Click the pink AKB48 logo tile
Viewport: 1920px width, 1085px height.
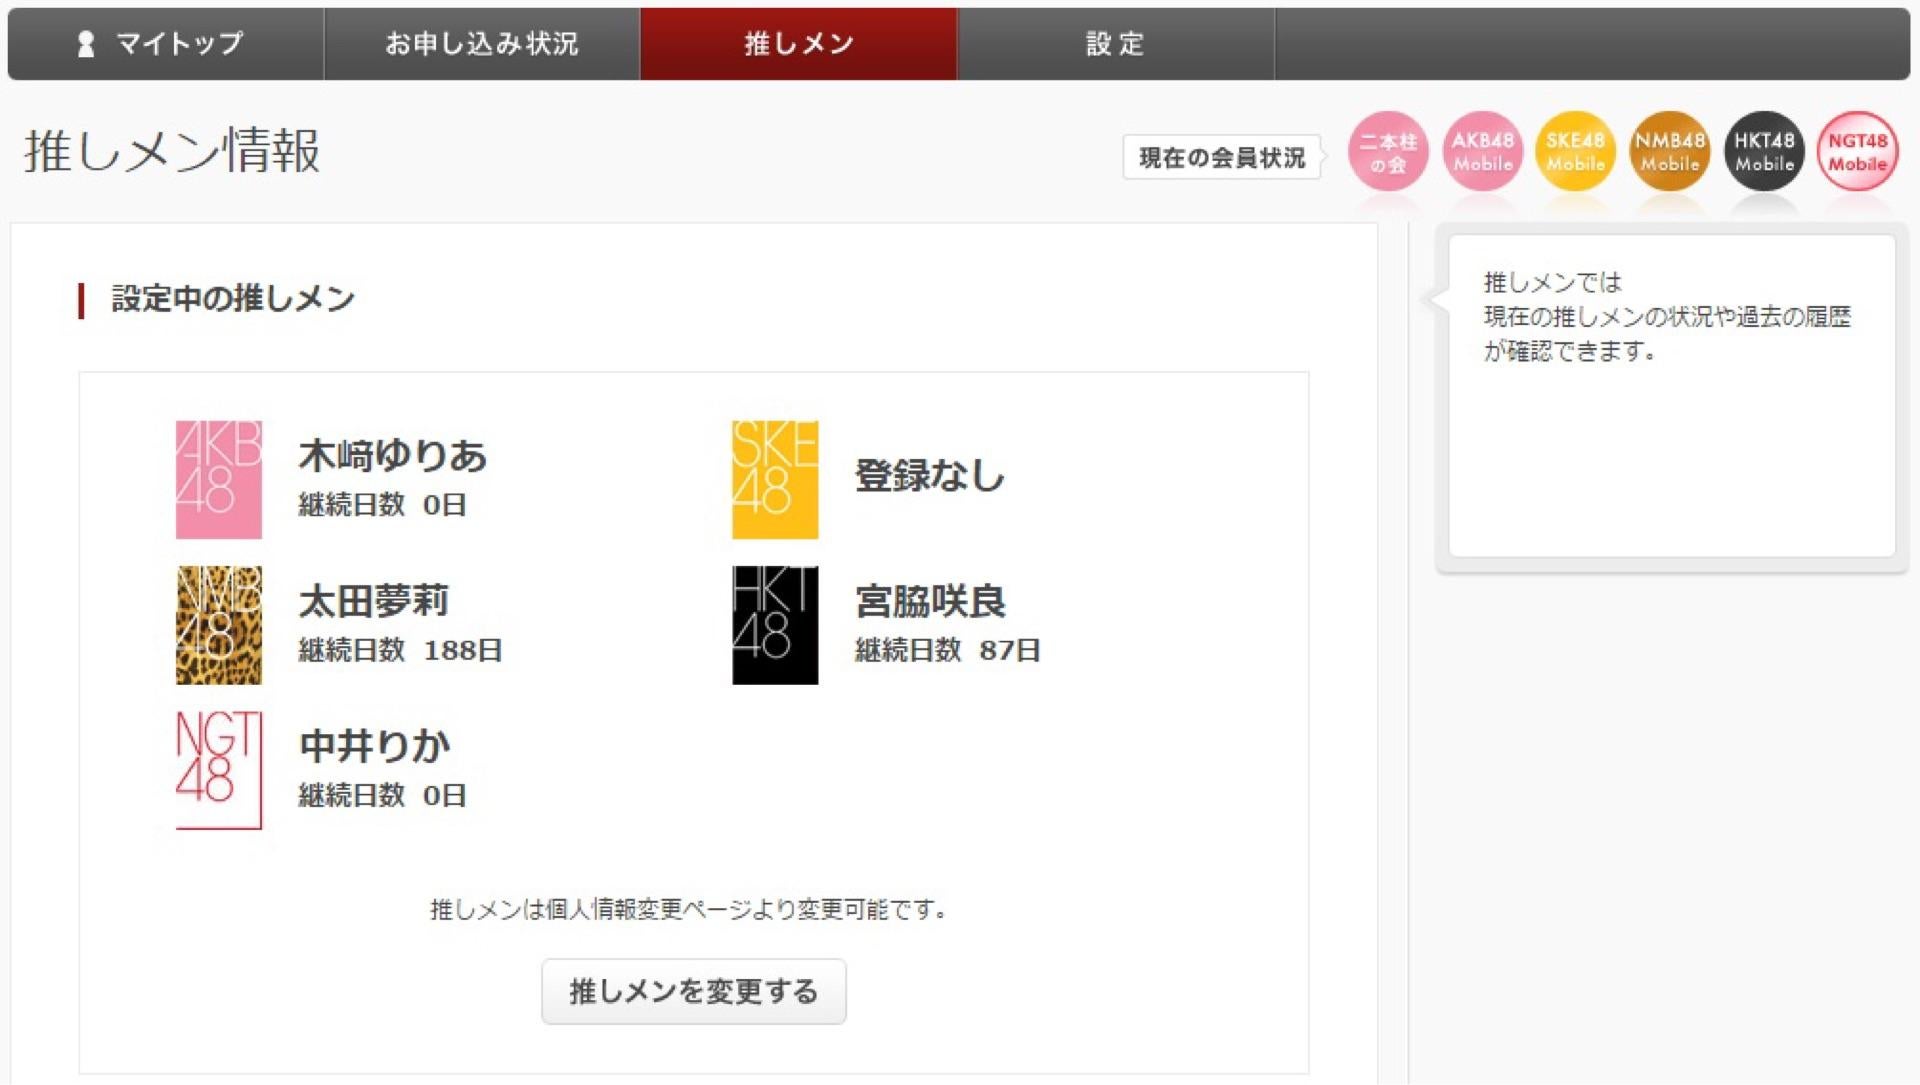point(219,479)
